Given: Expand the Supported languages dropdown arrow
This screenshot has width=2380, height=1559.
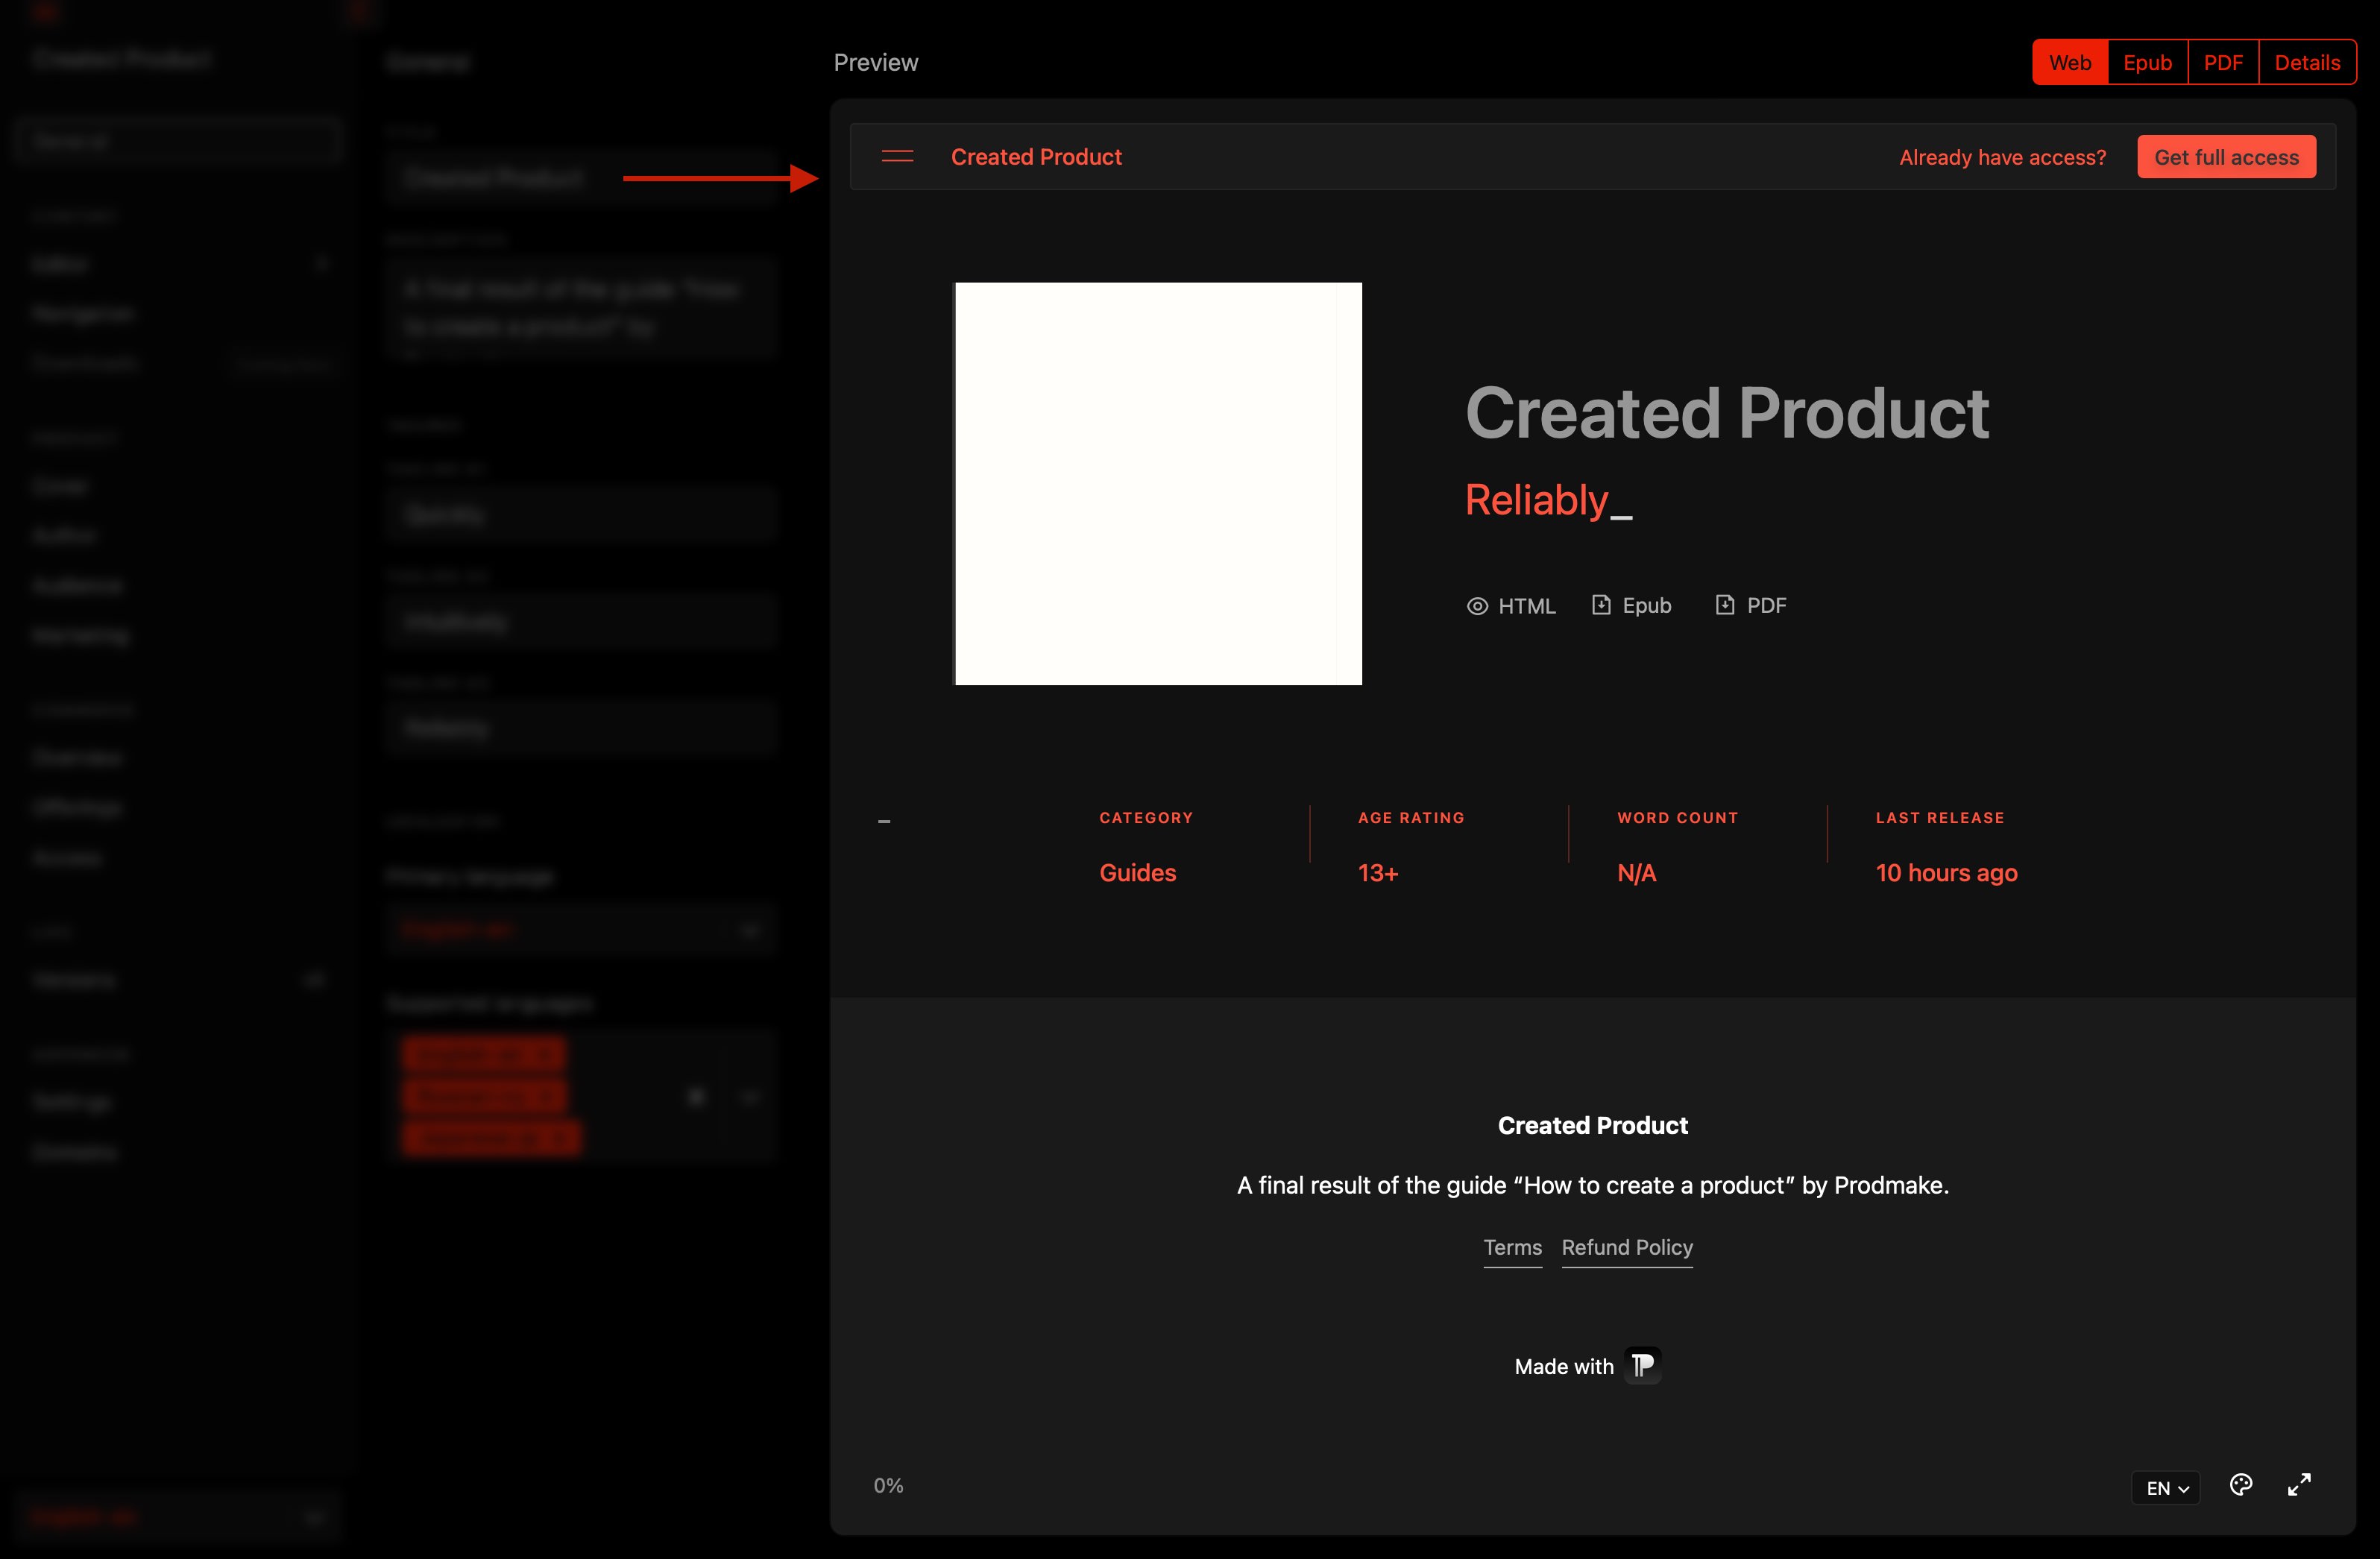Looking at the screenshot, I should tap(749, 1097).
